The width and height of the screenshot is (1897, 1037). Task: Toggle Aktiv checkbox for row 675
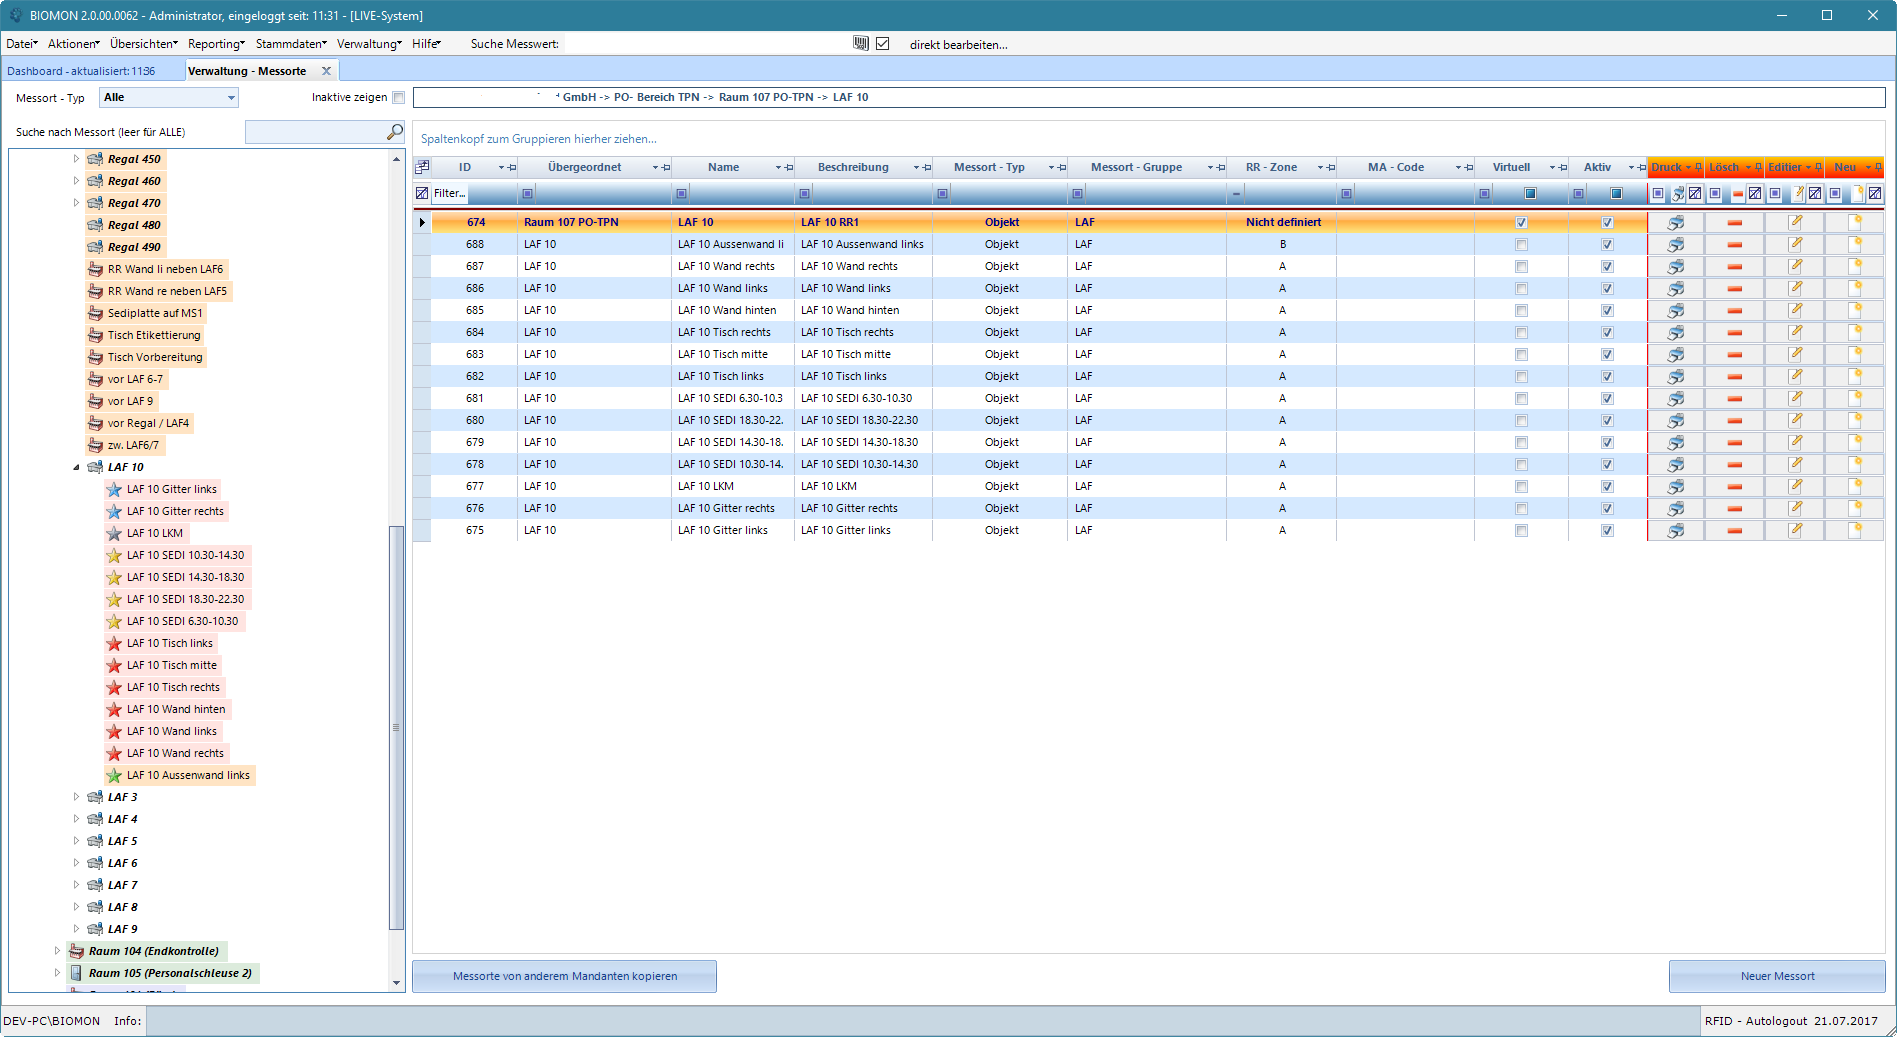click(1607, 531)
